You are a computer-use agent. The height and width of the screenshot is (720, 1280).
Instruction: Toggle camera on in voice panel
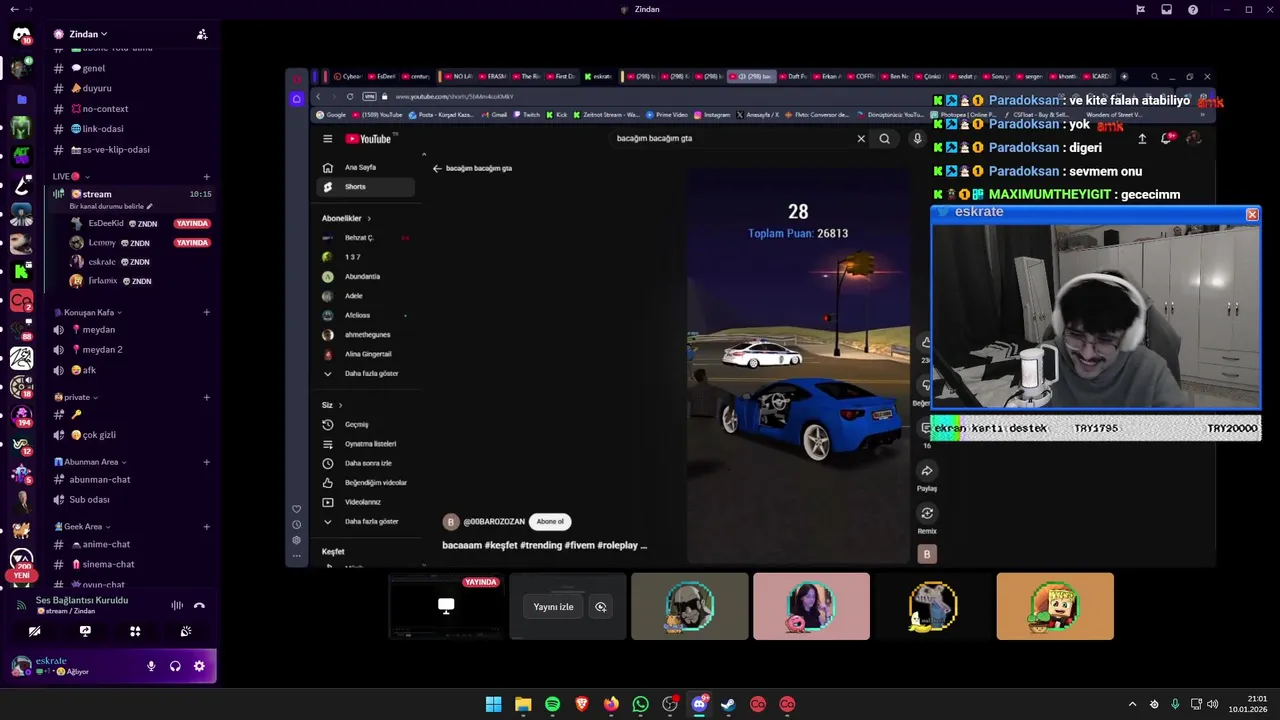coord(34,631)
